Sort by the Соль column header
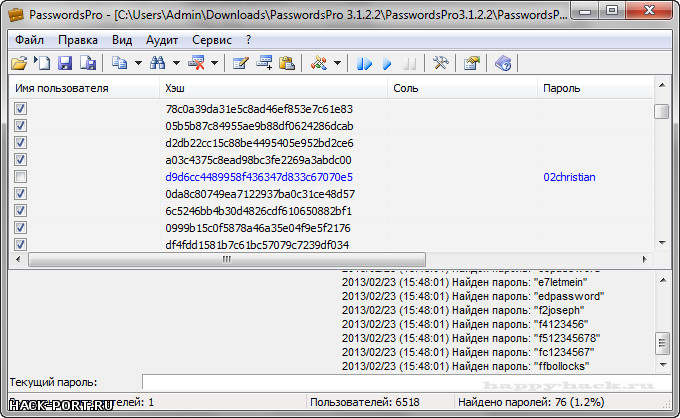The image size is (680, 418). tap(462, 88)
